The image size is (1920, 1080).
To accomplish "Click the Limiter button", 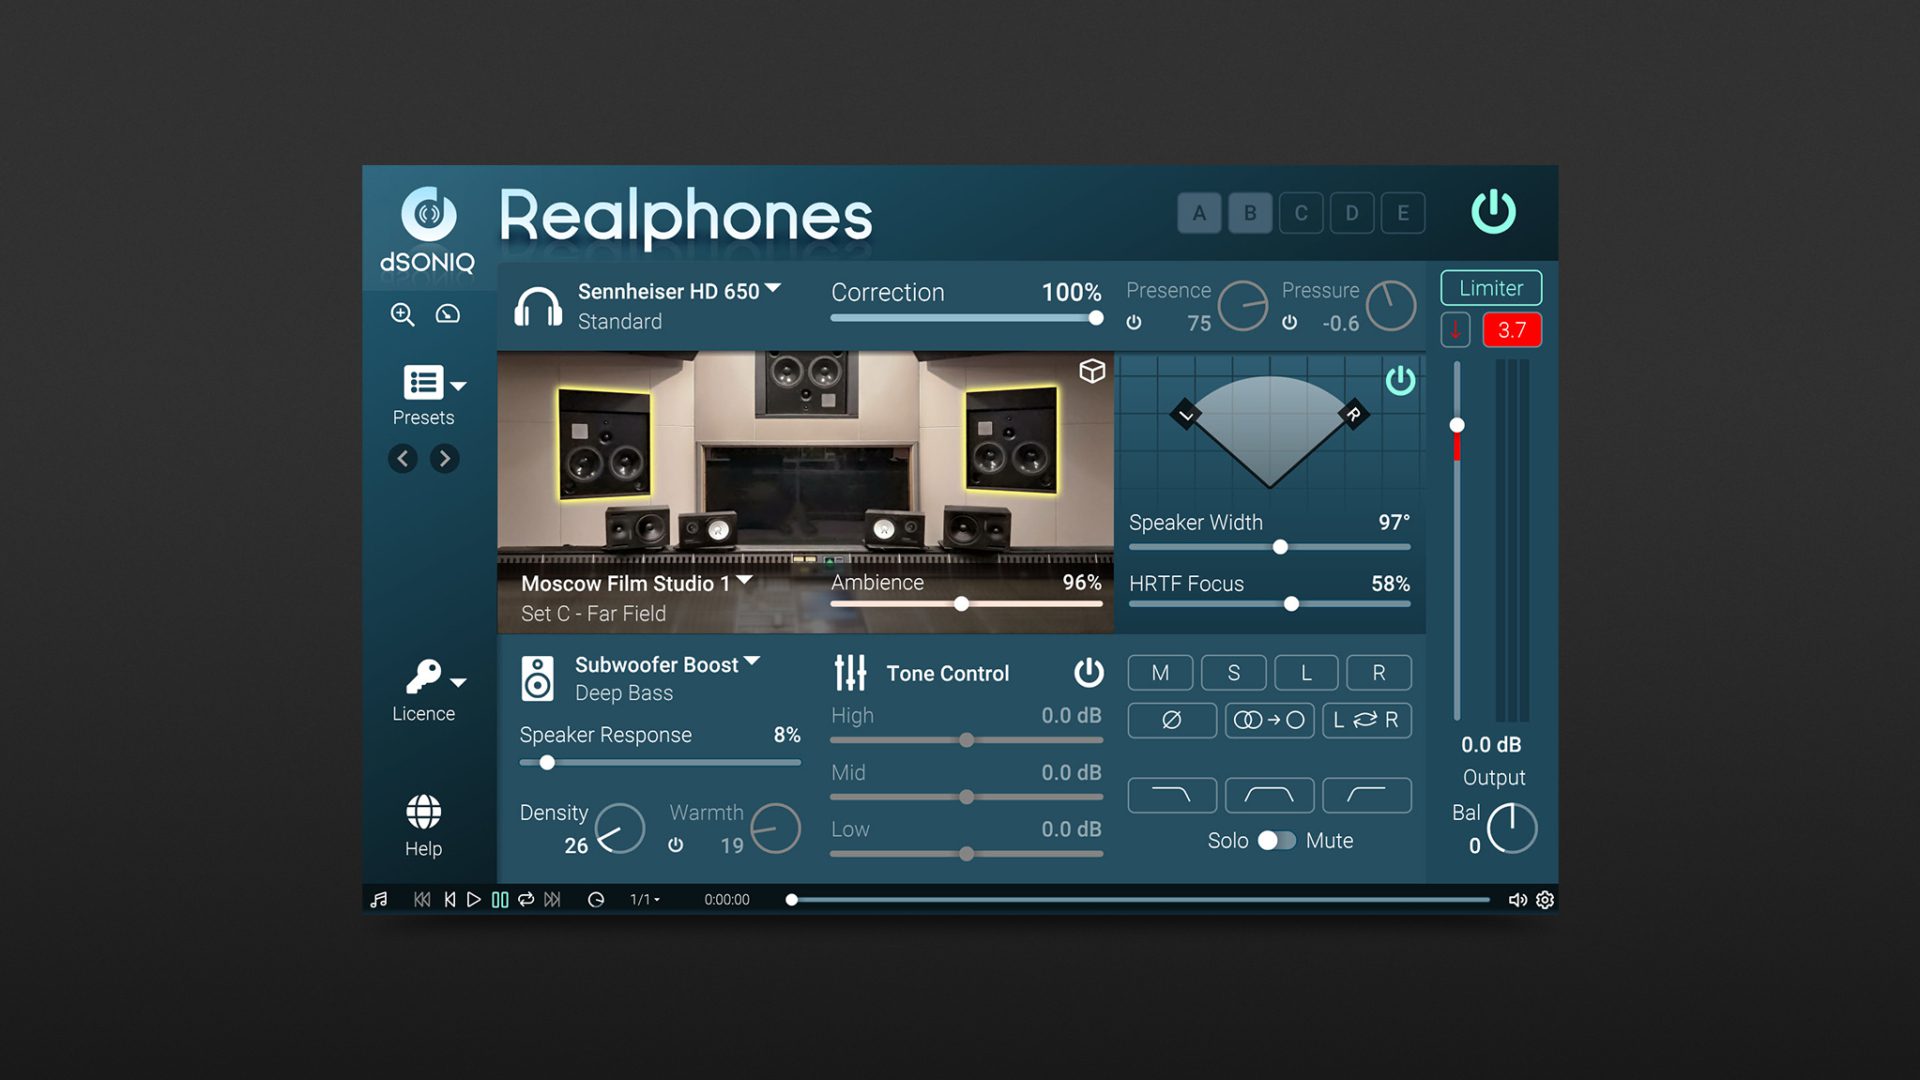I will pos(1490,288).
